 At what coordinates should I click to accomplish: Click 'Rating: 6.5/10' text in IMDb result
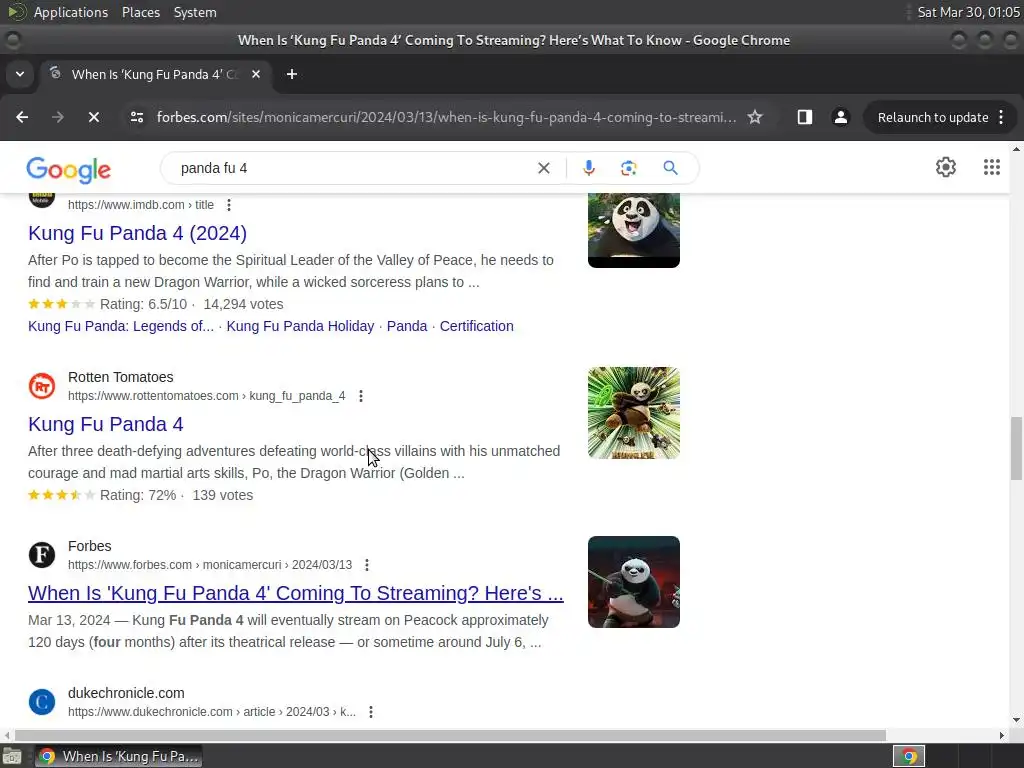click(x=143, y=304)
